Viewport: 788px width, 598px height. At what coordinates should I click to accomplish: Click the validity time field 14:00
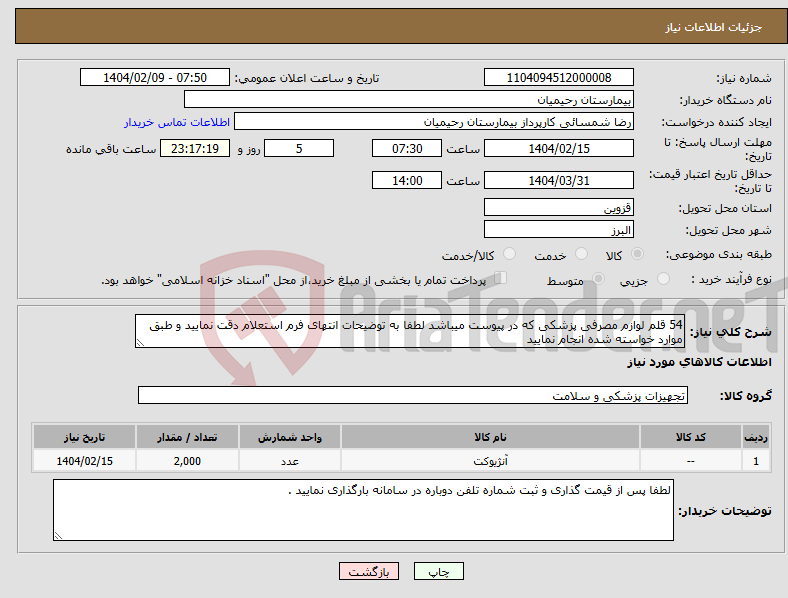click(x=407, y=180)
